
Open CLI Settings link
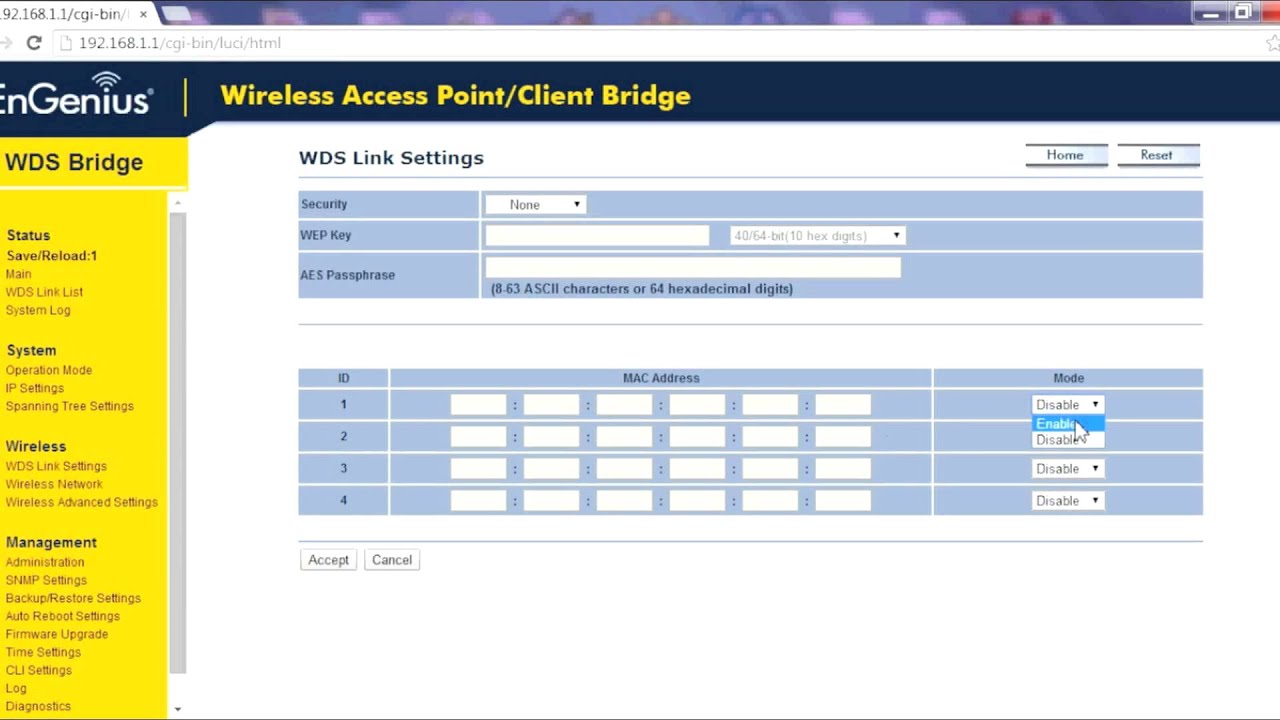(x=39, y=670)
